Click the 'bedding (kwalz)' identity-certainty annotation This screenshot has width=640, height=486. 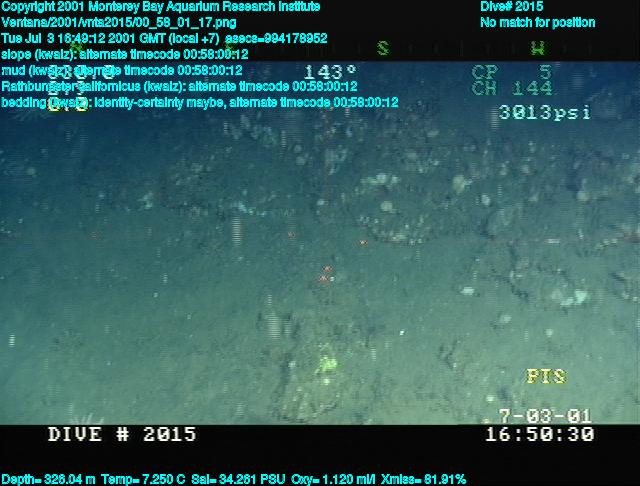pos(200,102)
